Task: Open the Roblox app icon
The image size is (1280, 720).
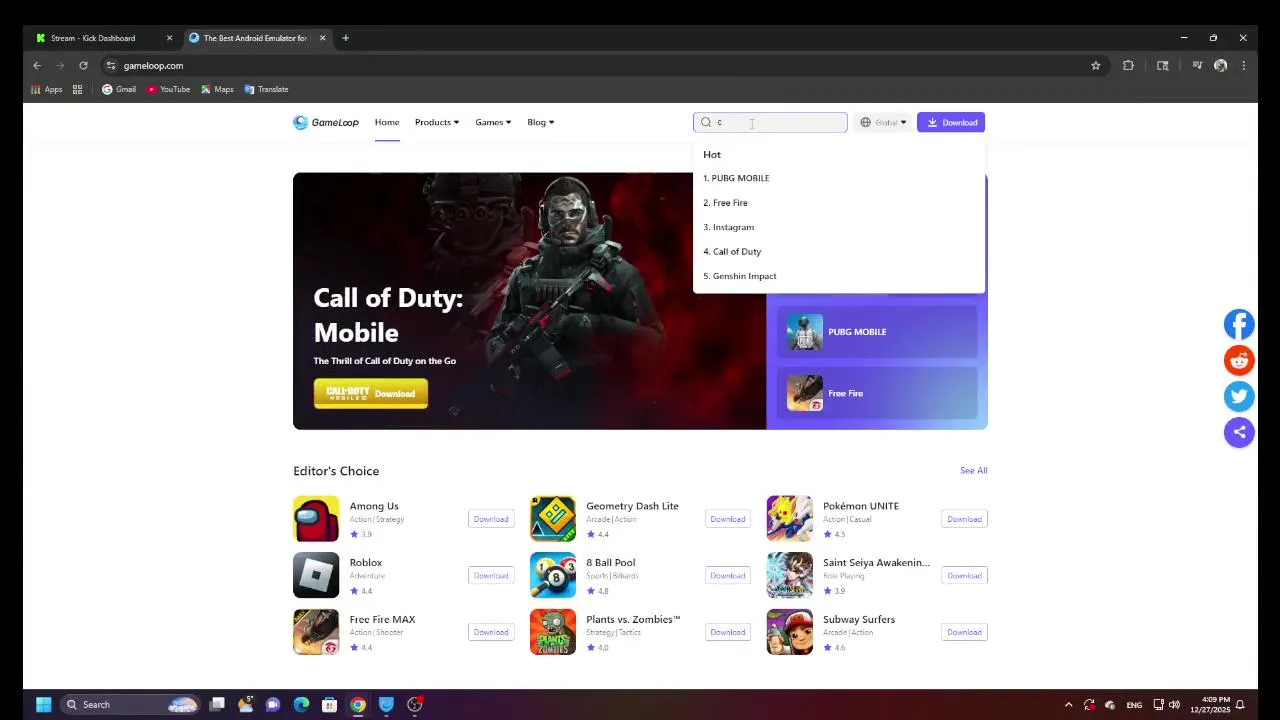Action: pyautogui.click(x=316, y=575)
